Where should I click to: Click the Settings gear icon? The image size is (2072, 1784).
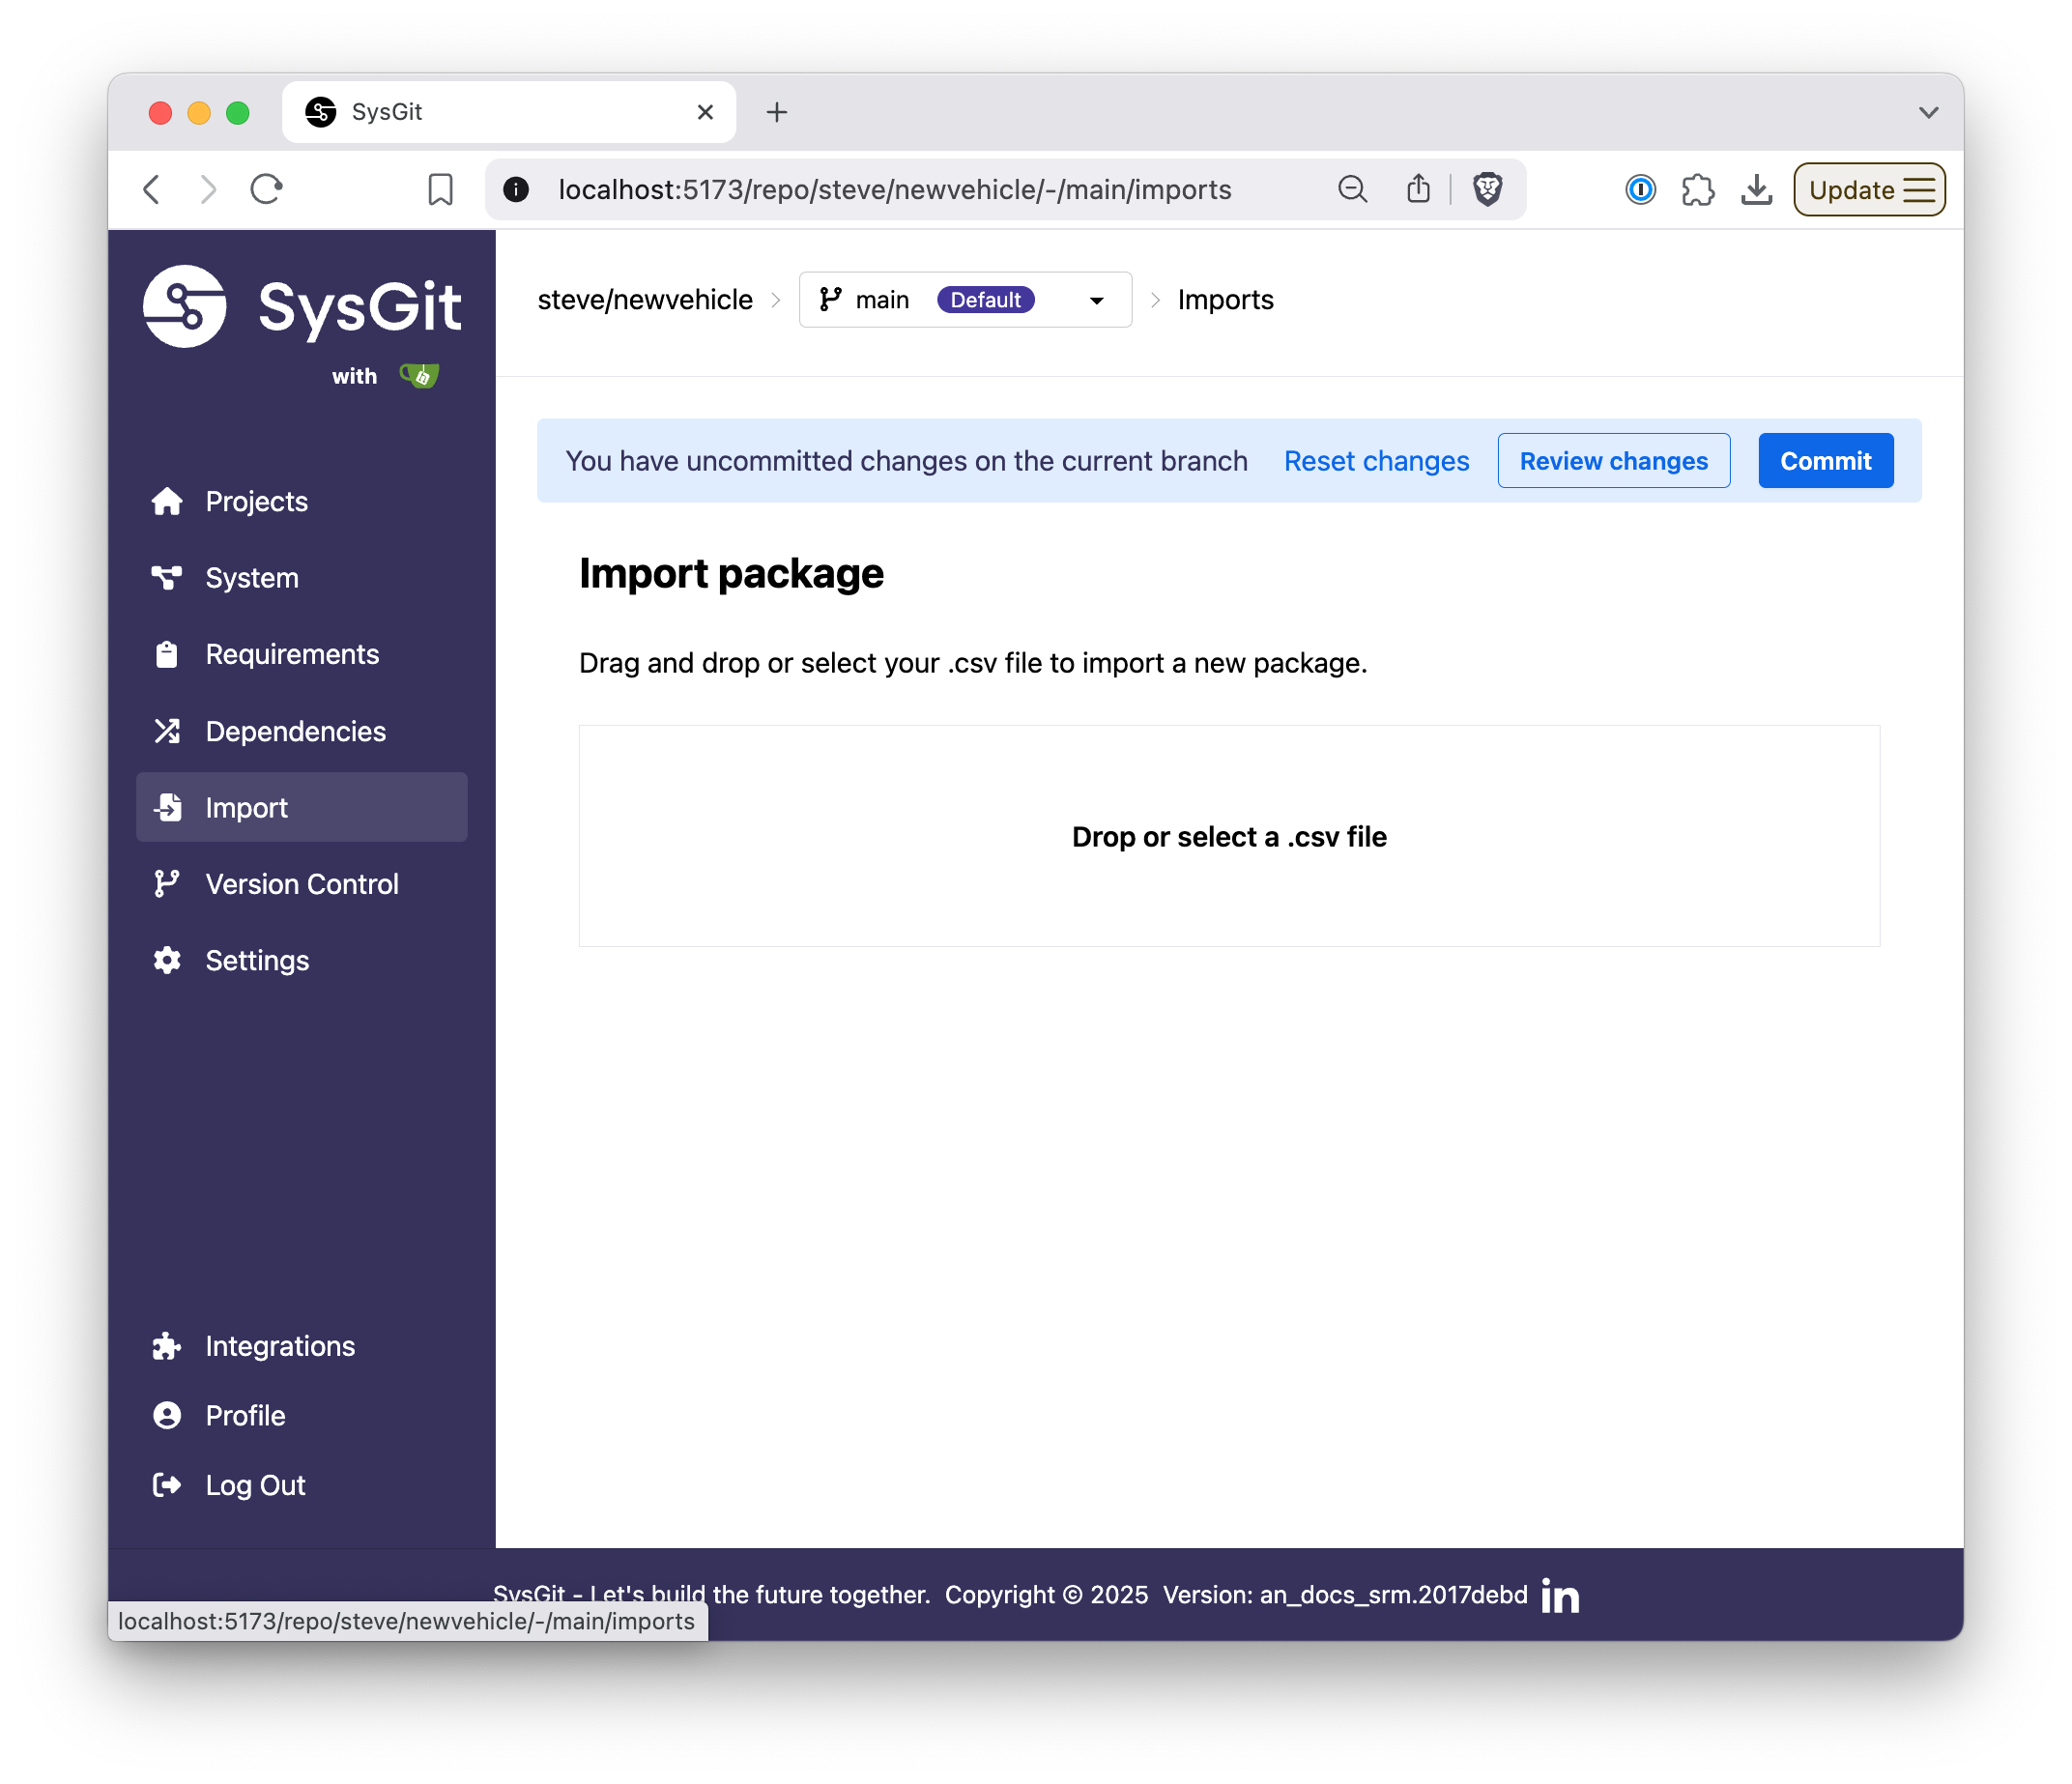point(167,960)
